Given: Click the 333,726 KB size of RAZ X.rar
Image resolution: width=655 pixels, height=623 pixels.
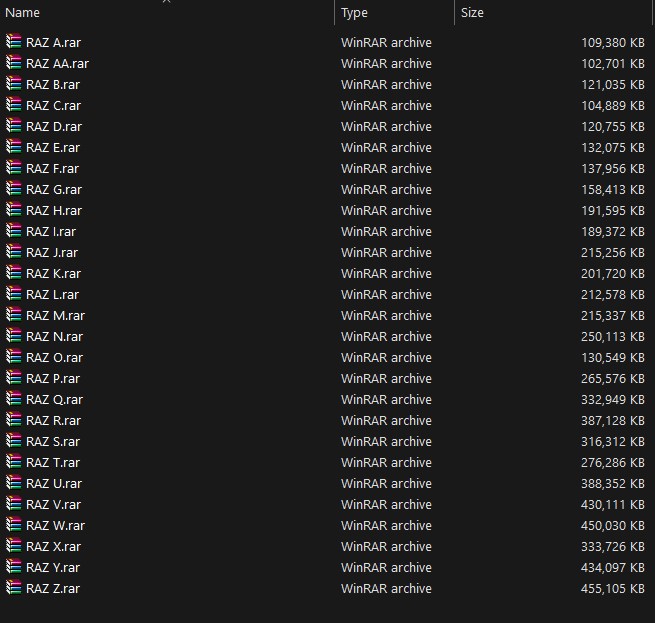Looking at the screenshot, I should [x=612, y=546].
